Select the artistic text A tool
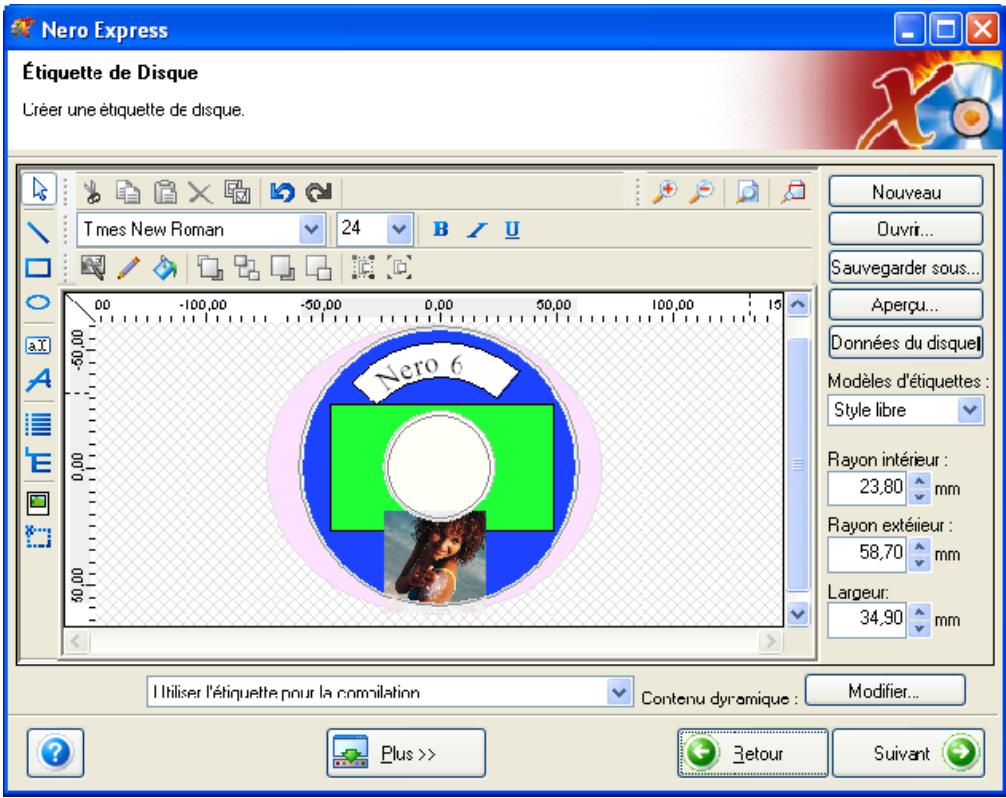The image size is (1006, 798). [38, 380]
